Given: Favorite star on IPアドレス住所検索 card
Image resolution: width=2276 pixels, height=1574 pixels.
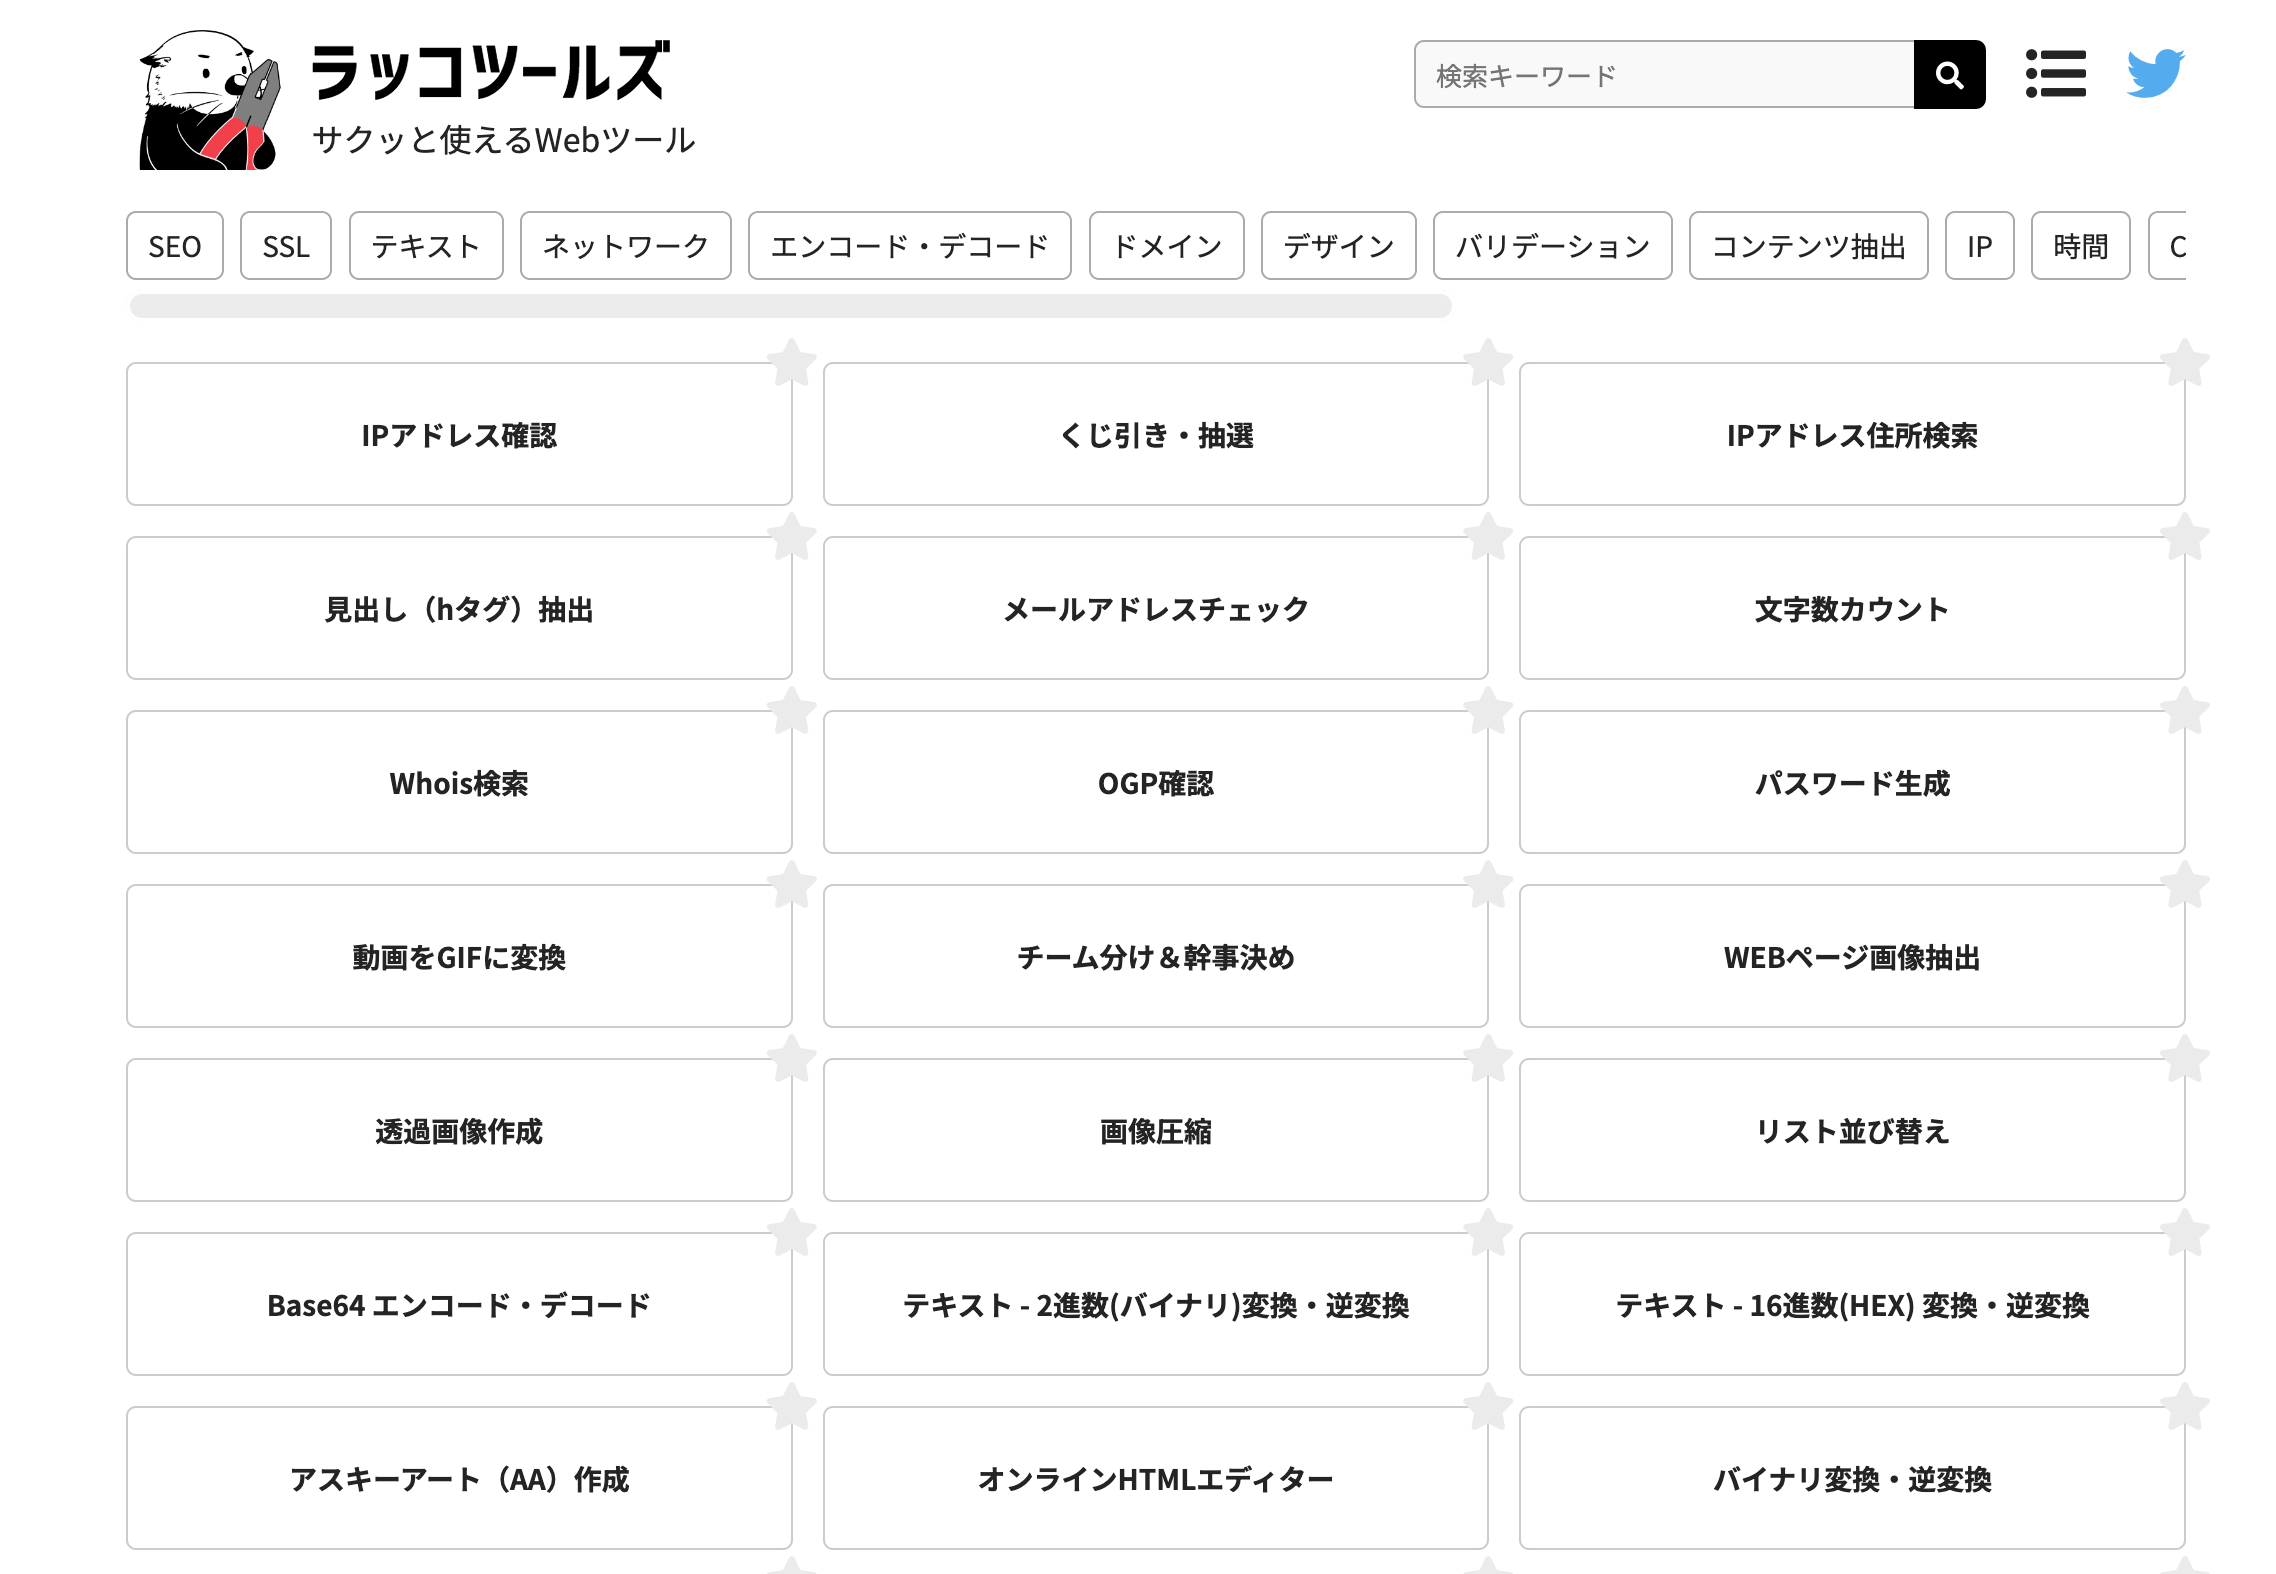Looking at the screenshot, I should (x=2185, y=362).
